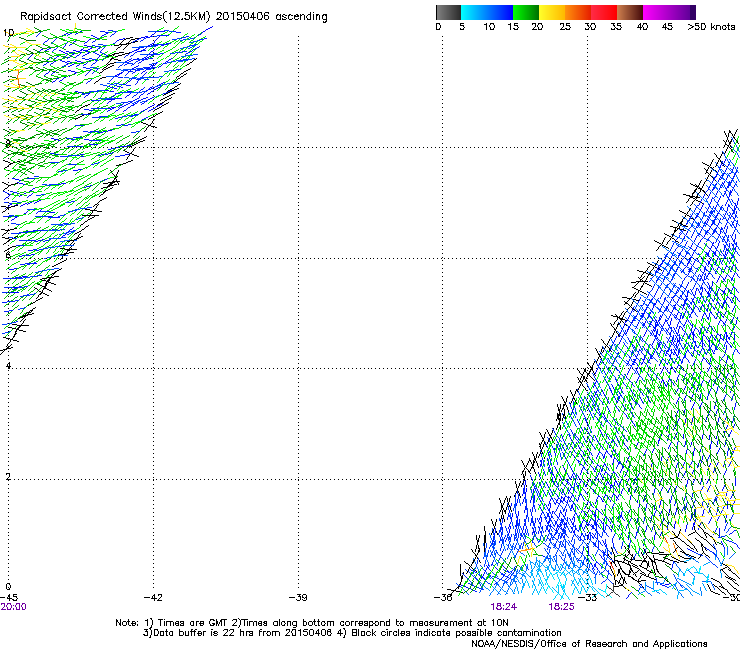
Task: Click the cyan-blue 5-15 knots color band
Action: pos(487,12)
